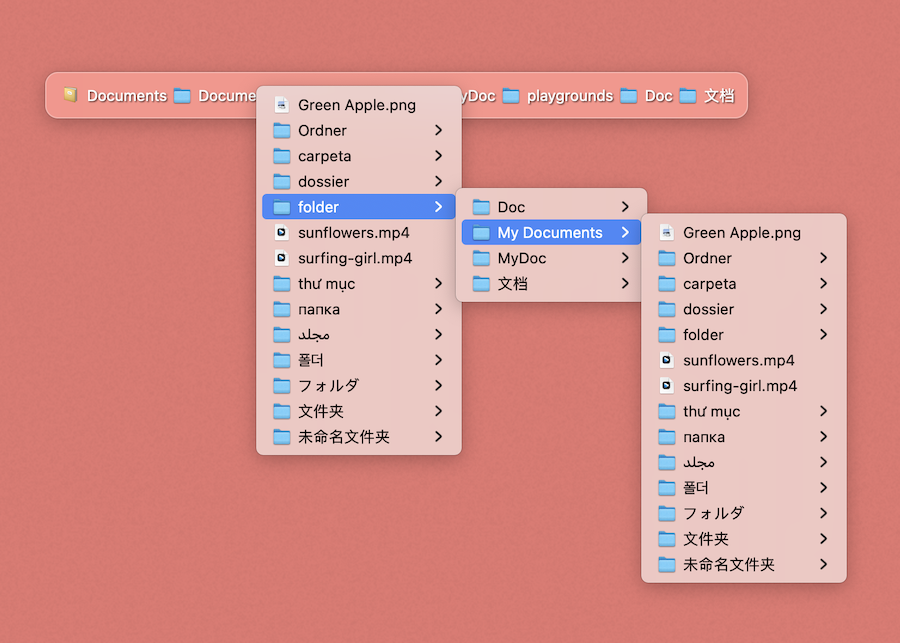Click the Ordner folder icon in rightmost submenu
Image resolution: width=900 pixels, height=643 pixels.
coord(667,258)
